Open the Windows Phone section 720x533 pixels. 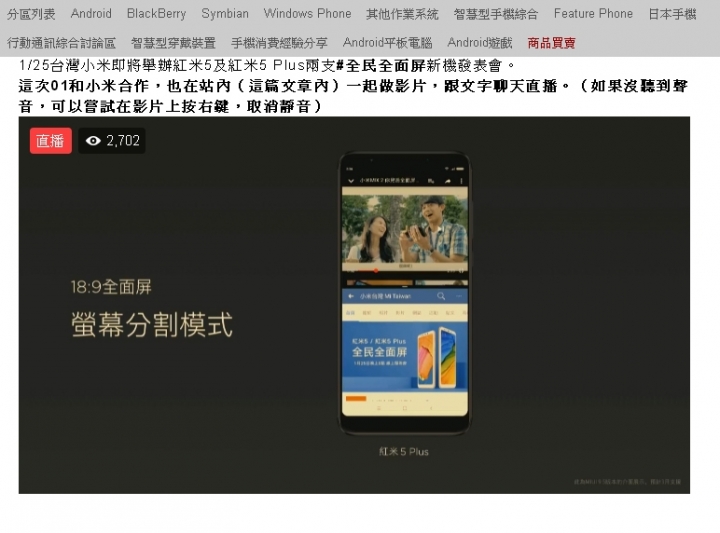[x=307, y=14]
